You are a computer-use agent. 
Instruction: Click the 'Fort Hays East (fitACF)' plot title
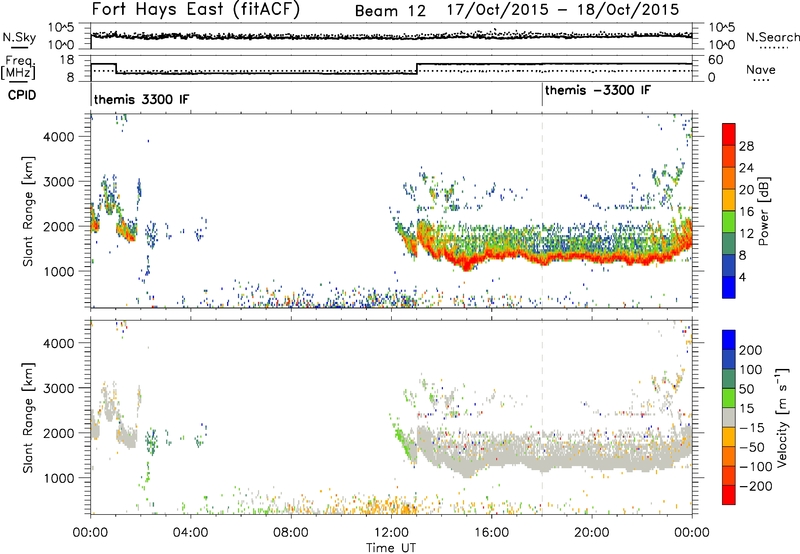(x=196, y=9)
